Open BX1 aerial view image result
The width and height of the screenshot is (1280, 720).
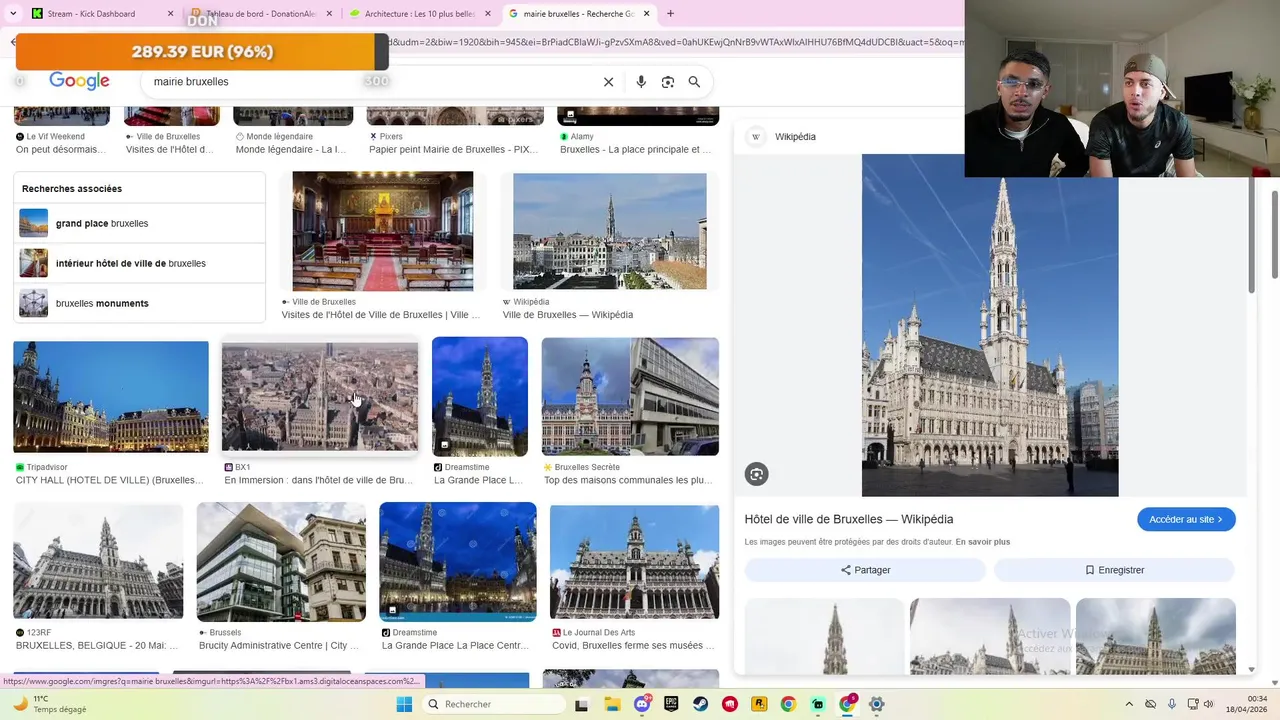click(320, 397)
